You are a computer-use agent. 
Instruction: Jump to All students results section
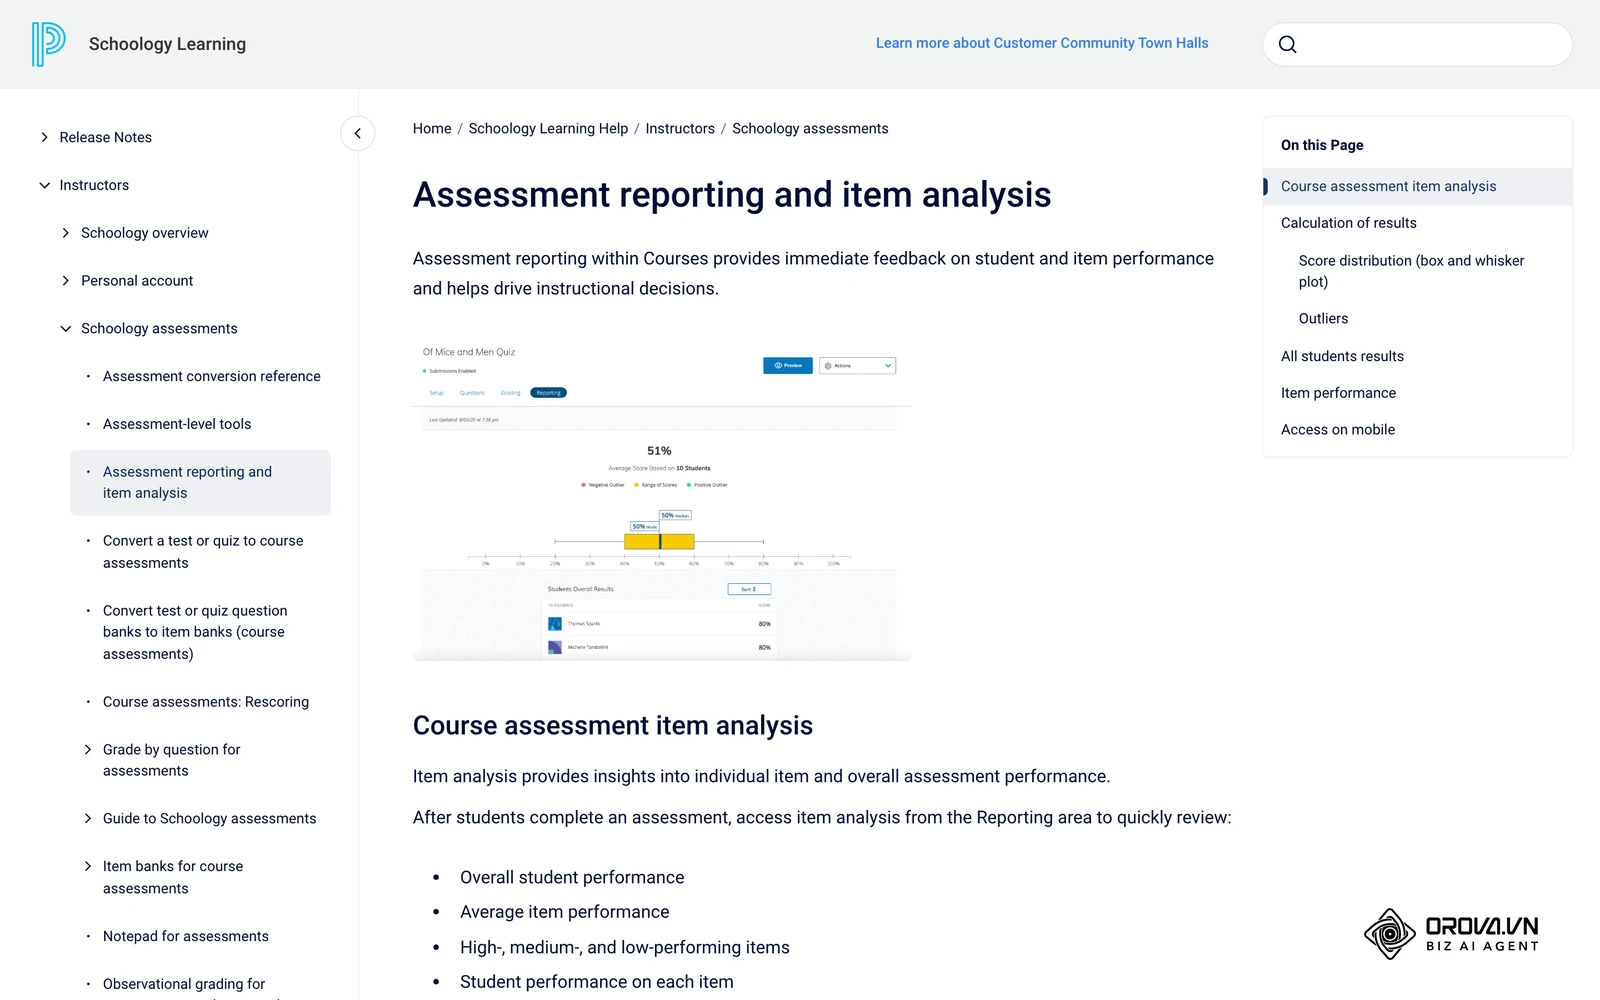click(x=1342, y=356)
